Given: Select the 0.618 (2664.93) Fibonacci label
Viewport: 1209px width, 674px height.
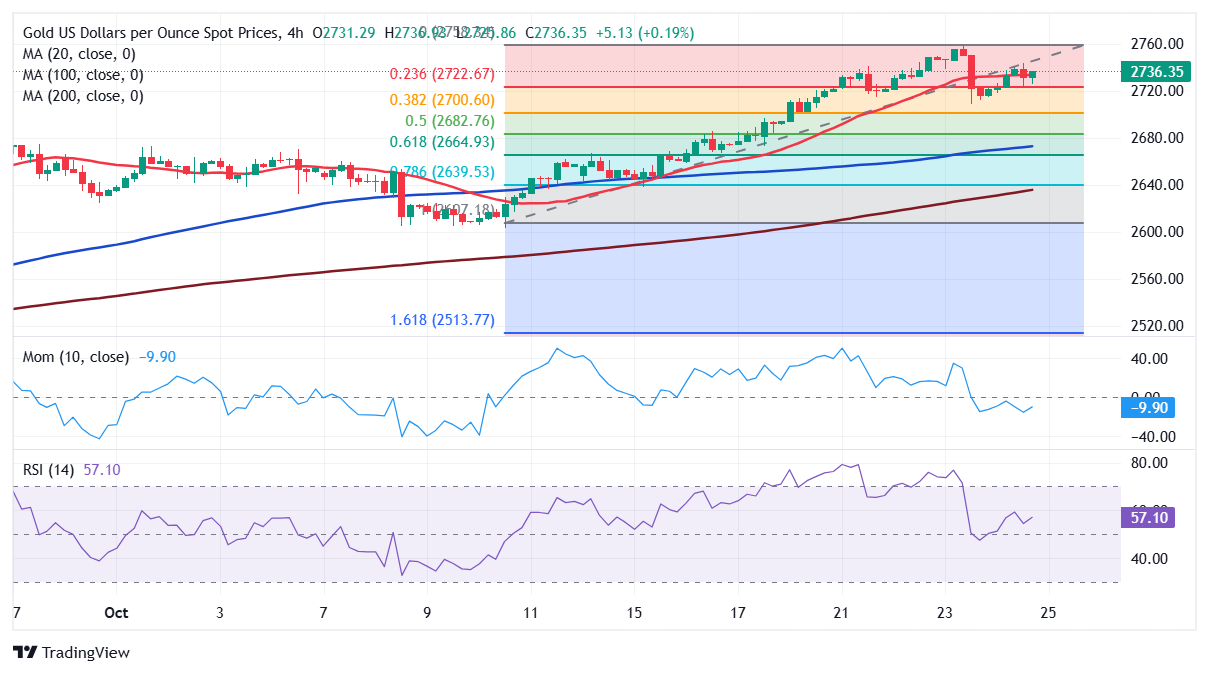Looking at the screenshot, I should (x=443, y=142).
